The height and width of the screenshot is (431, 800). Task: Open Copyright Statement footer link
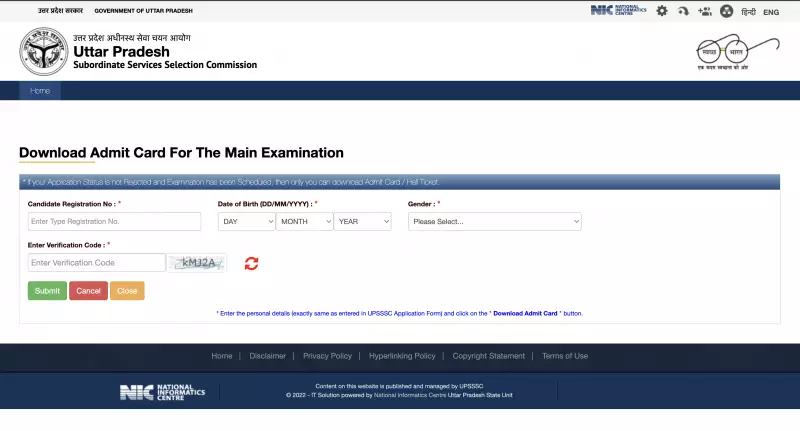tap(488, 356)
